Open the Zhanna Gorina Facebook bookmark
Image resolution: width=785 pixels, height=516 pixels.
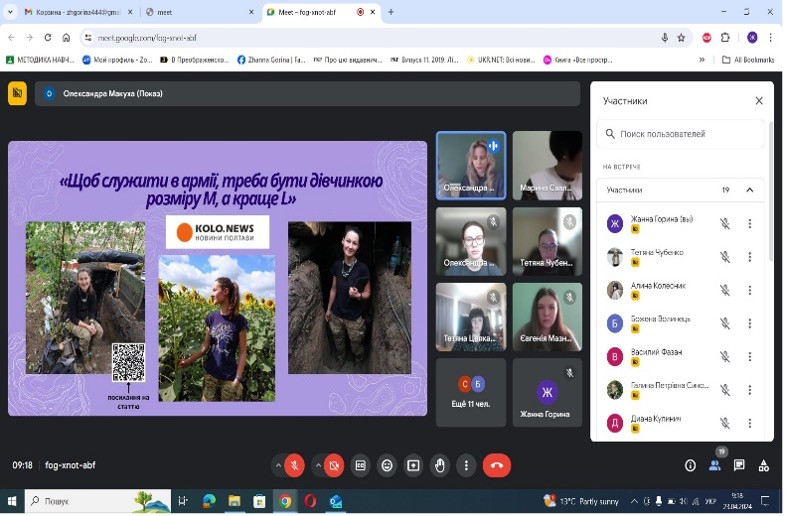pyautogui.click(x=271, y=60)
